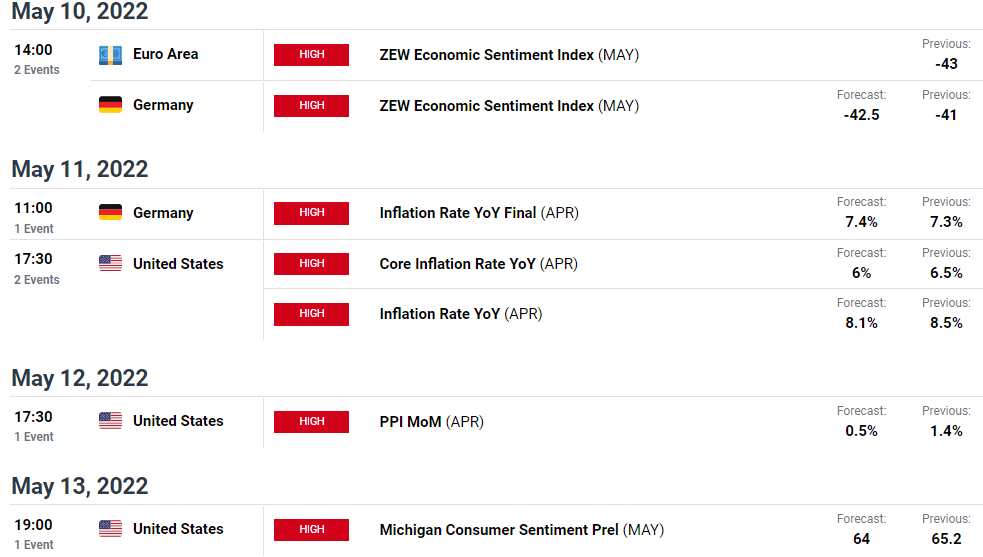Expand the 2 Events label on May 11
This screenshot has width=983, height=557.
[x=37, y=280]
